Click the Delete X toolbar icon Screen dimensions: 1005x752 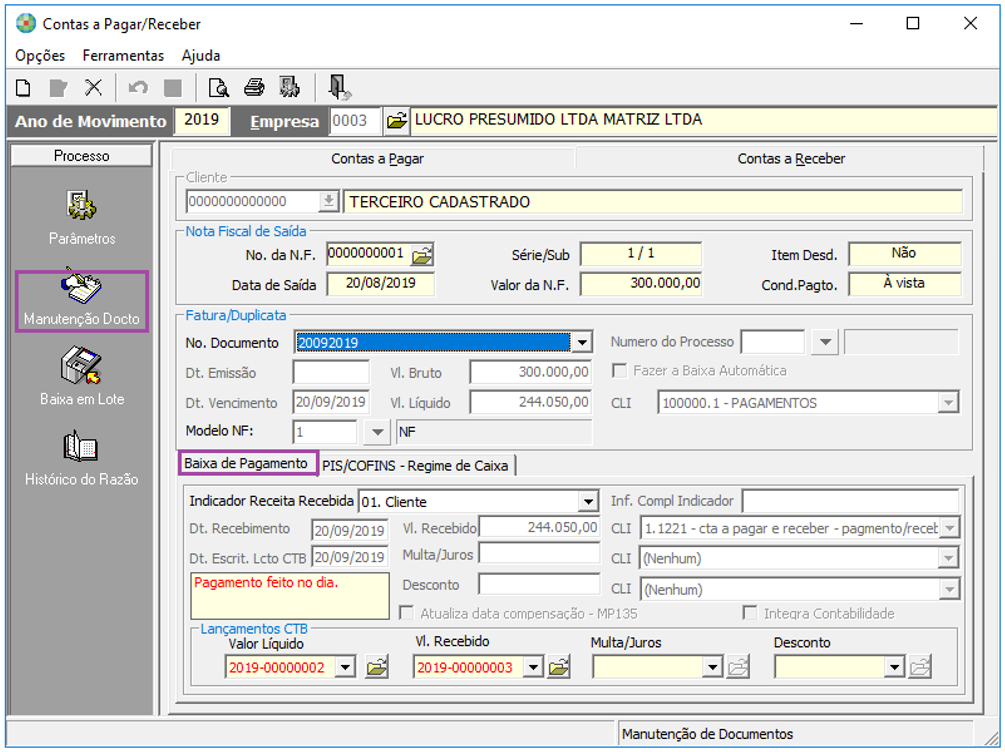point(94,87)
